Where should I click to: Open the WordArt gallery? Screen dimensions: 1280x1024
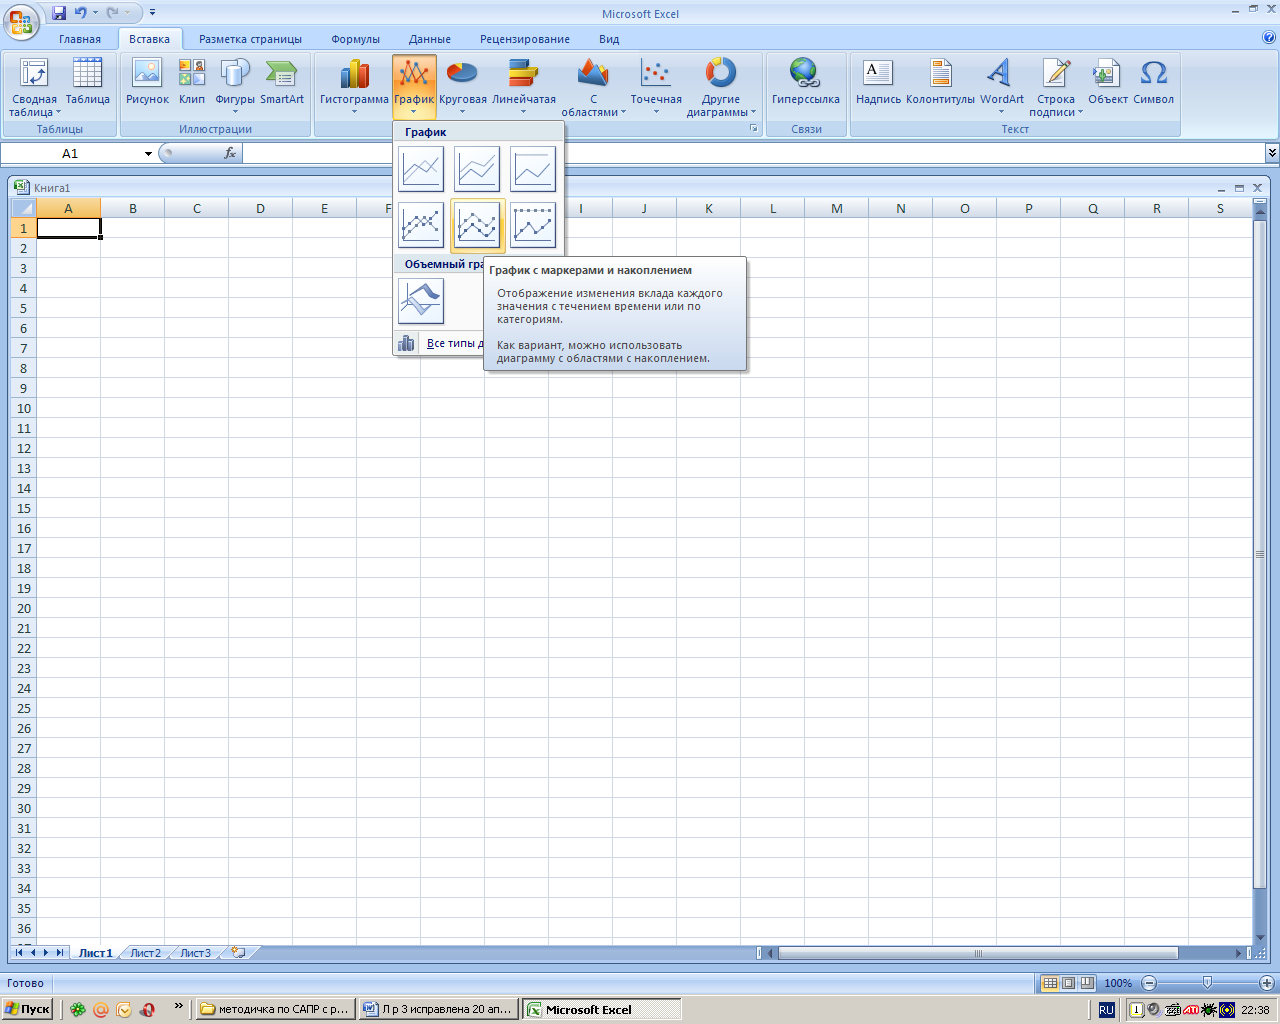(x=1001, y=87)
